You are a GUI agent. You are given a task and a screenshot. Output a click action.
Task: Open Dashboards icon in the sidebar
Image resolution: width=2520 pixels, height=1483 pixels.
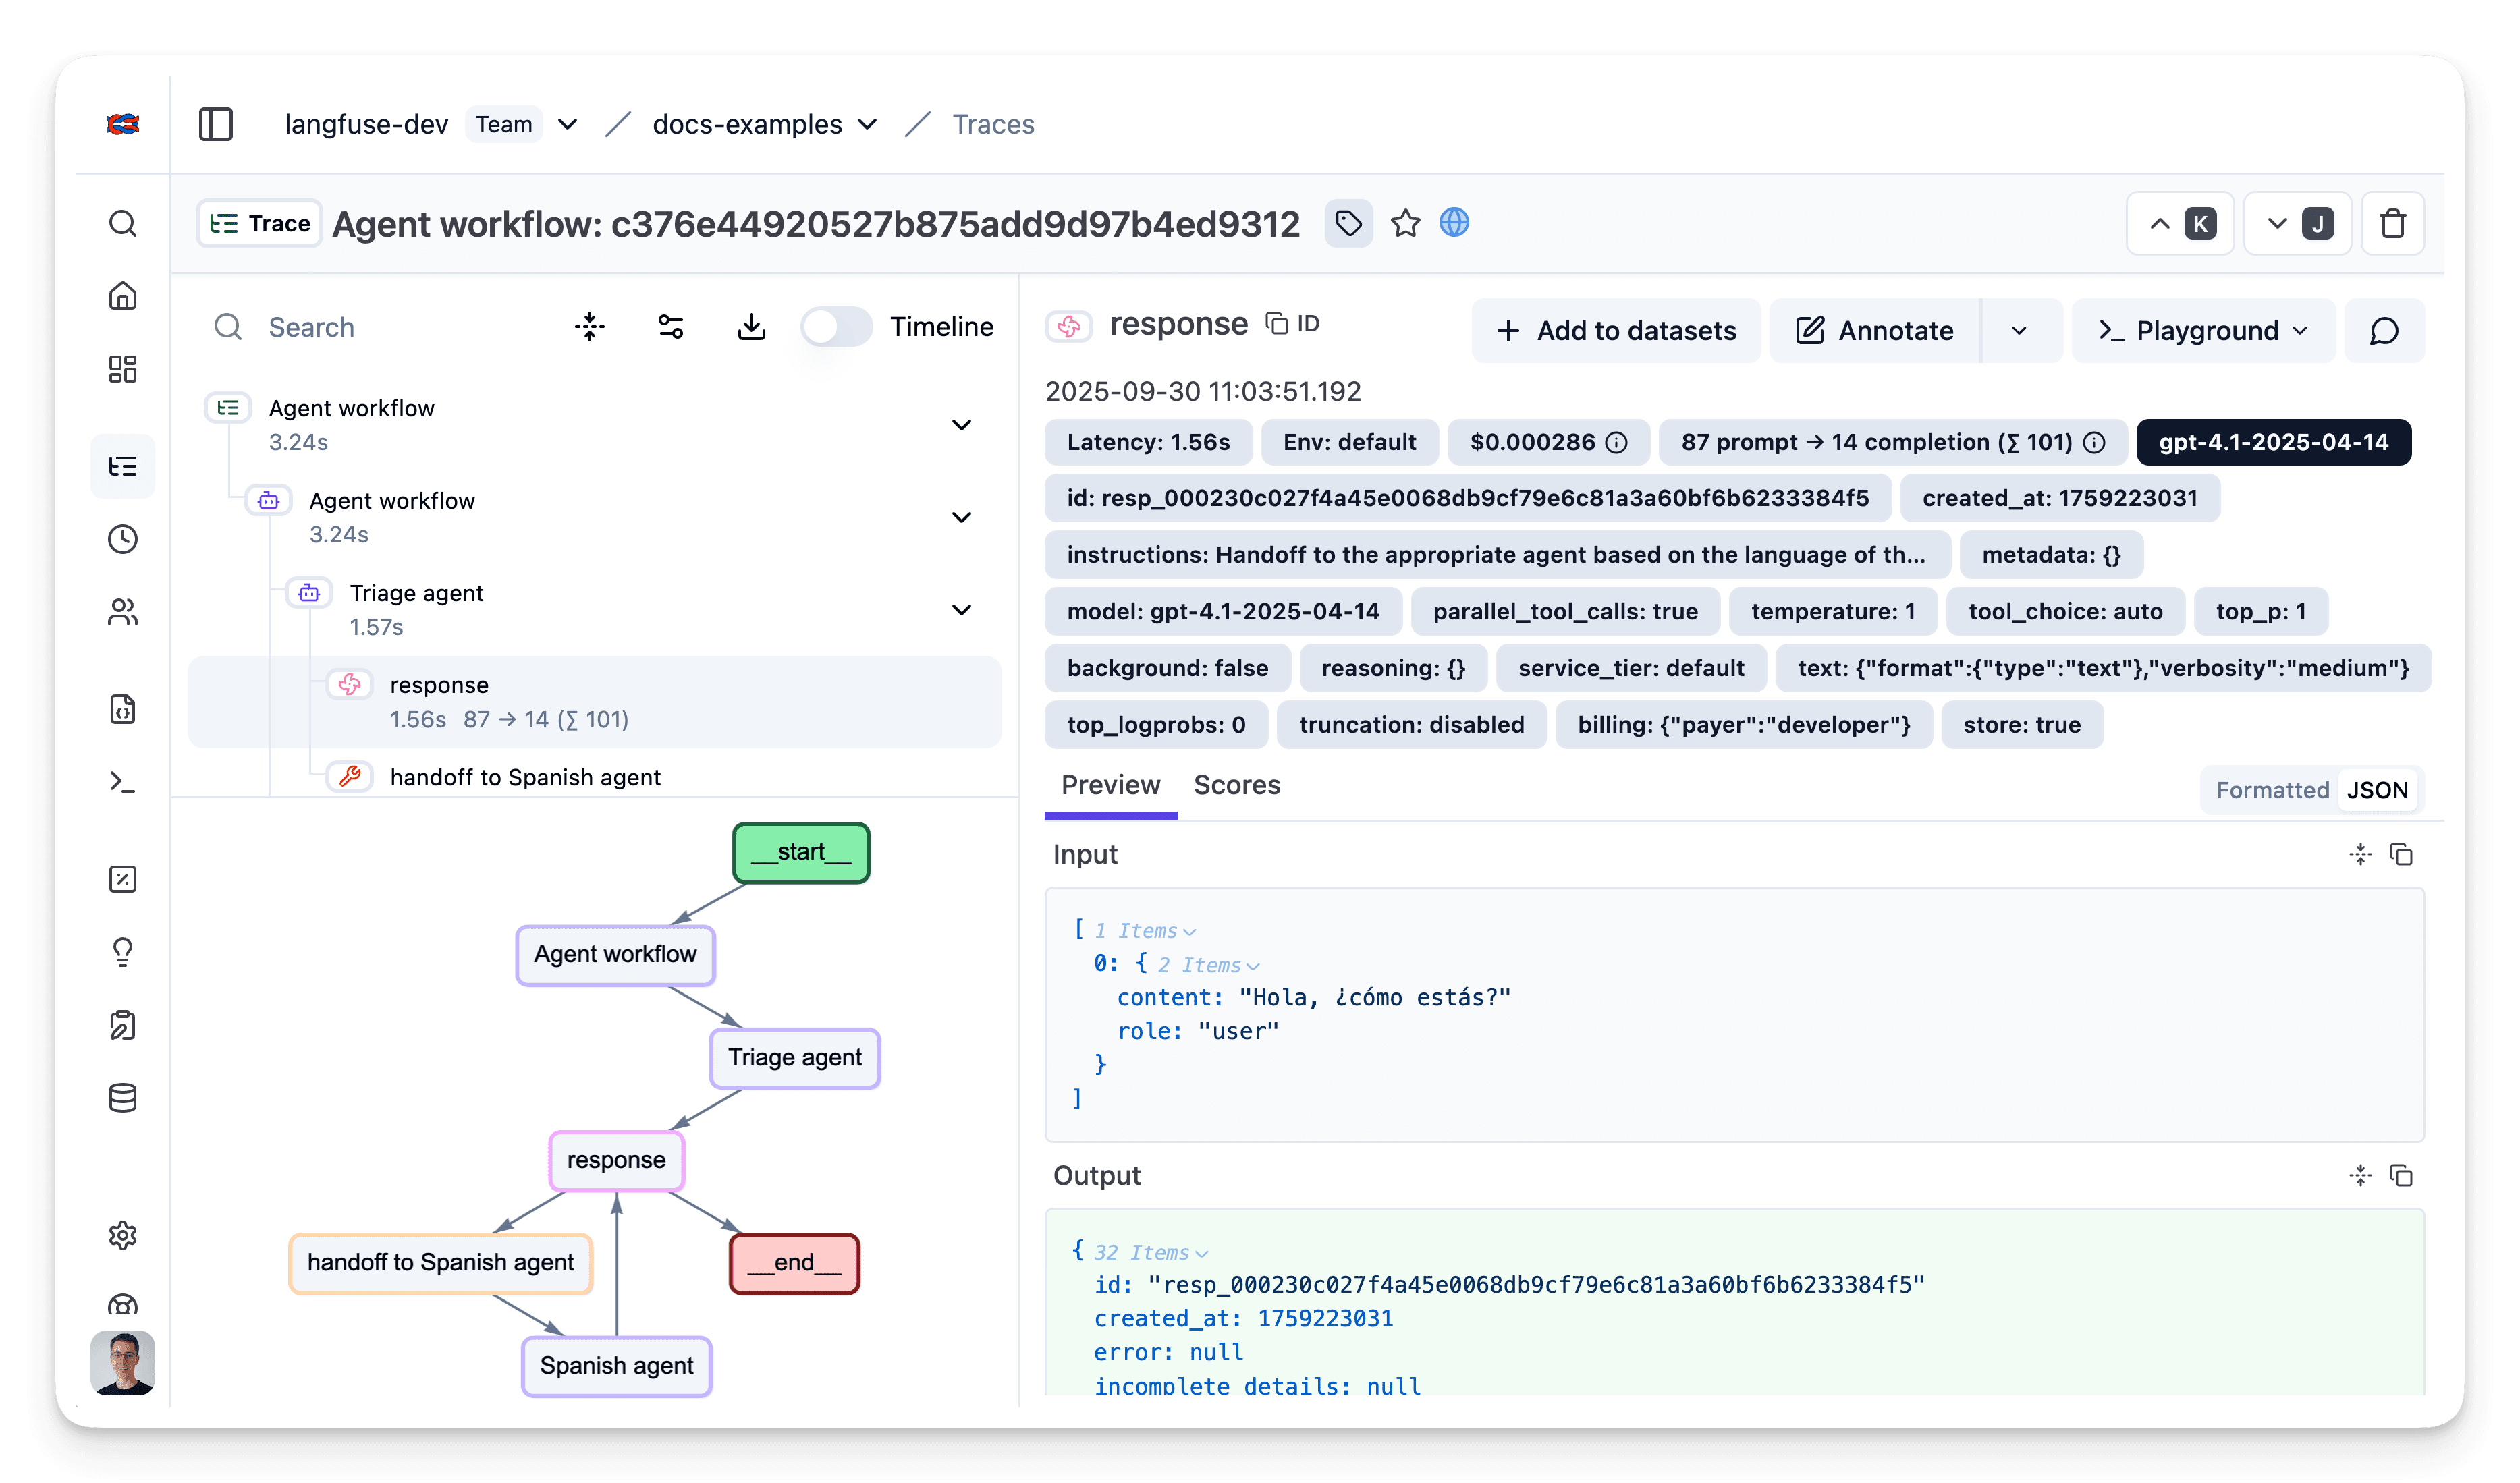tap(123, 369)
